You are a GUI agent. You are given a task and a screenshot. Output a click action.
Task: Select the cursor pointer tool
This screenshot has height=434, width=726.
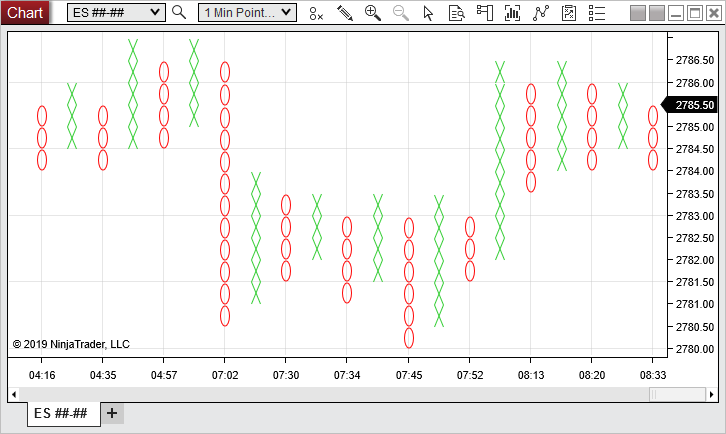pos(429,13)
